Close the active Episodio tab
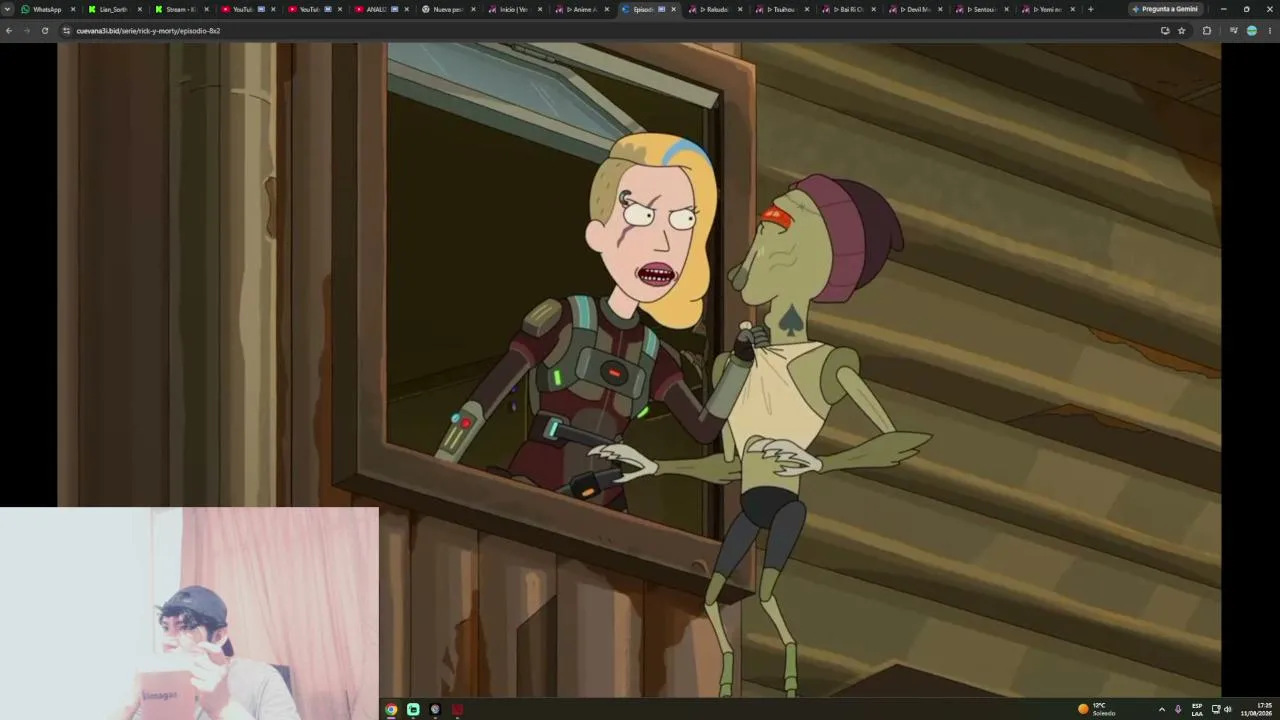The width and height of the screenshot is (1280, 720). click(x=673, y=9)
